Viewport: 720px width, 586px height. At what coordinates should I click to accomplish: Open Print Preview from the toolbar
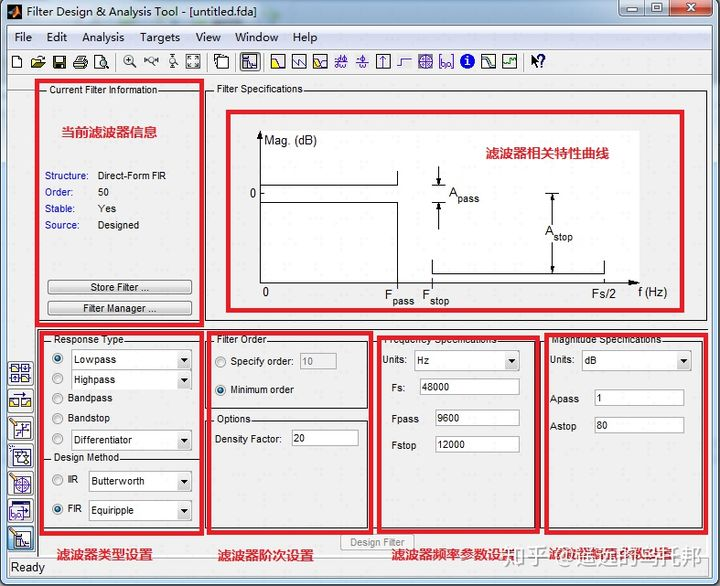point(101,62)
